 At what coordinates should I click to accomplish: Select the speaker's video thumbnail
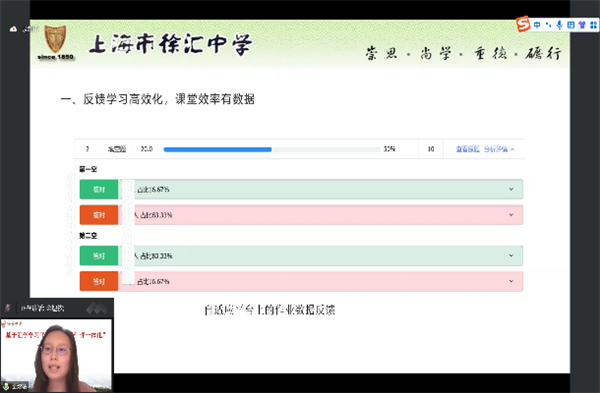(x=56, y=356)
